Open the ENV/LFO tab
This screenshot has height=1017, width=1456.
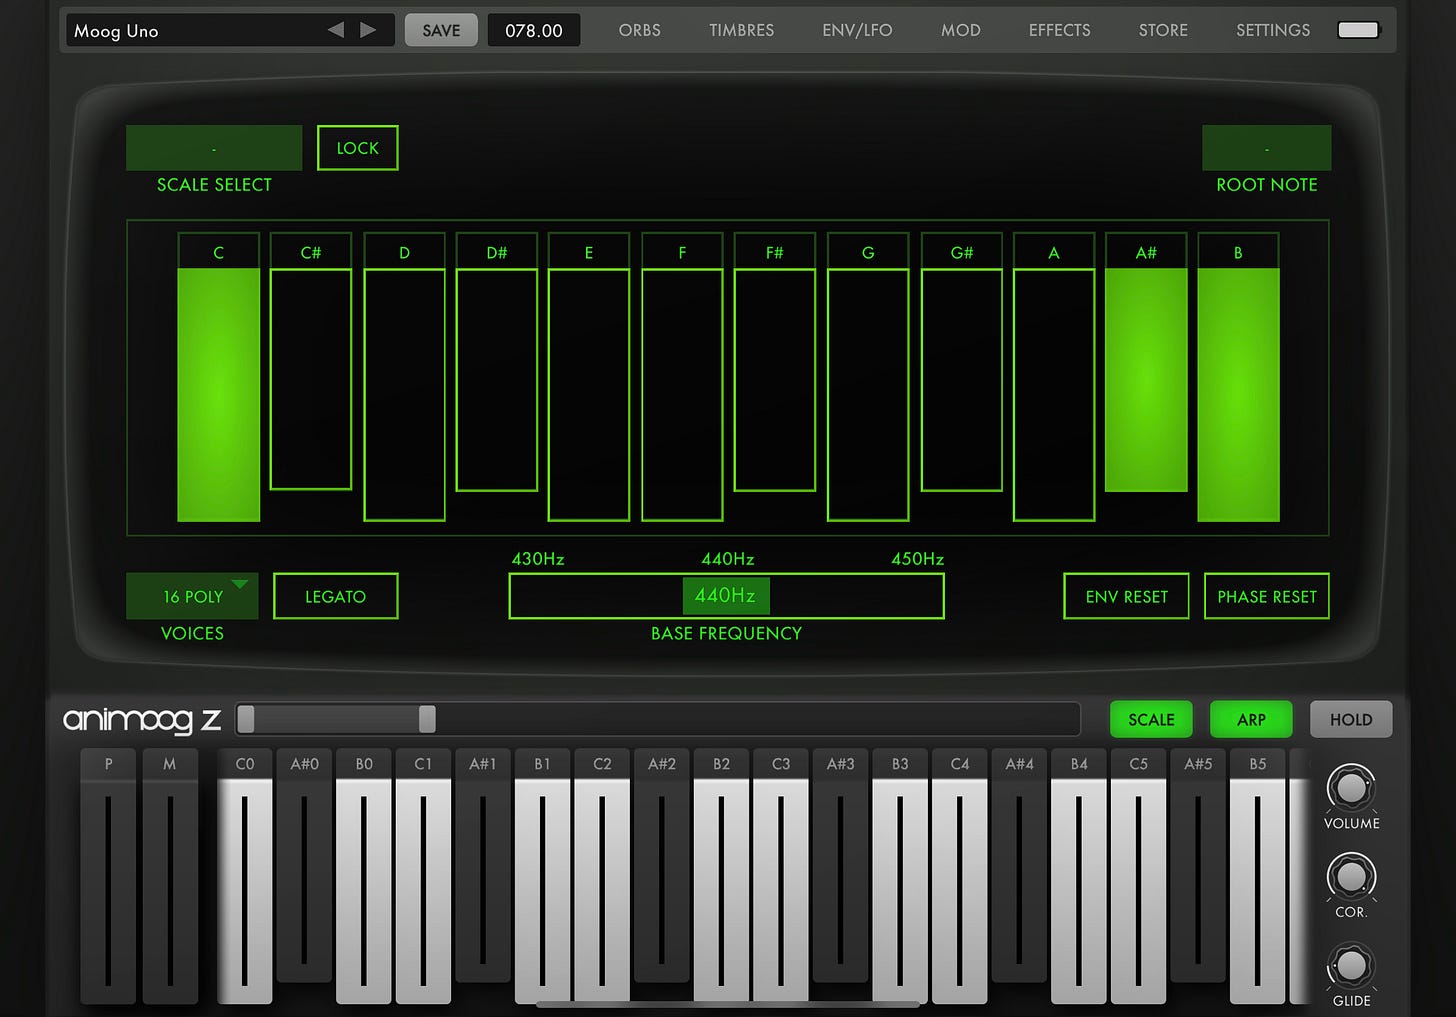point(857,30)
